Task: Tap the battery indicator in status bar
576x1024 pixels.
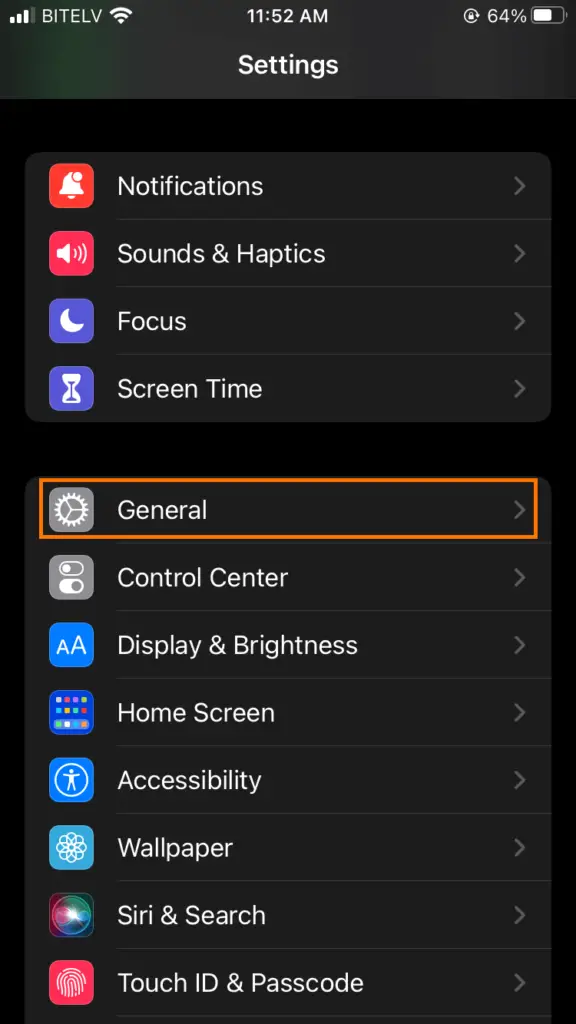Action: [550, 16]
